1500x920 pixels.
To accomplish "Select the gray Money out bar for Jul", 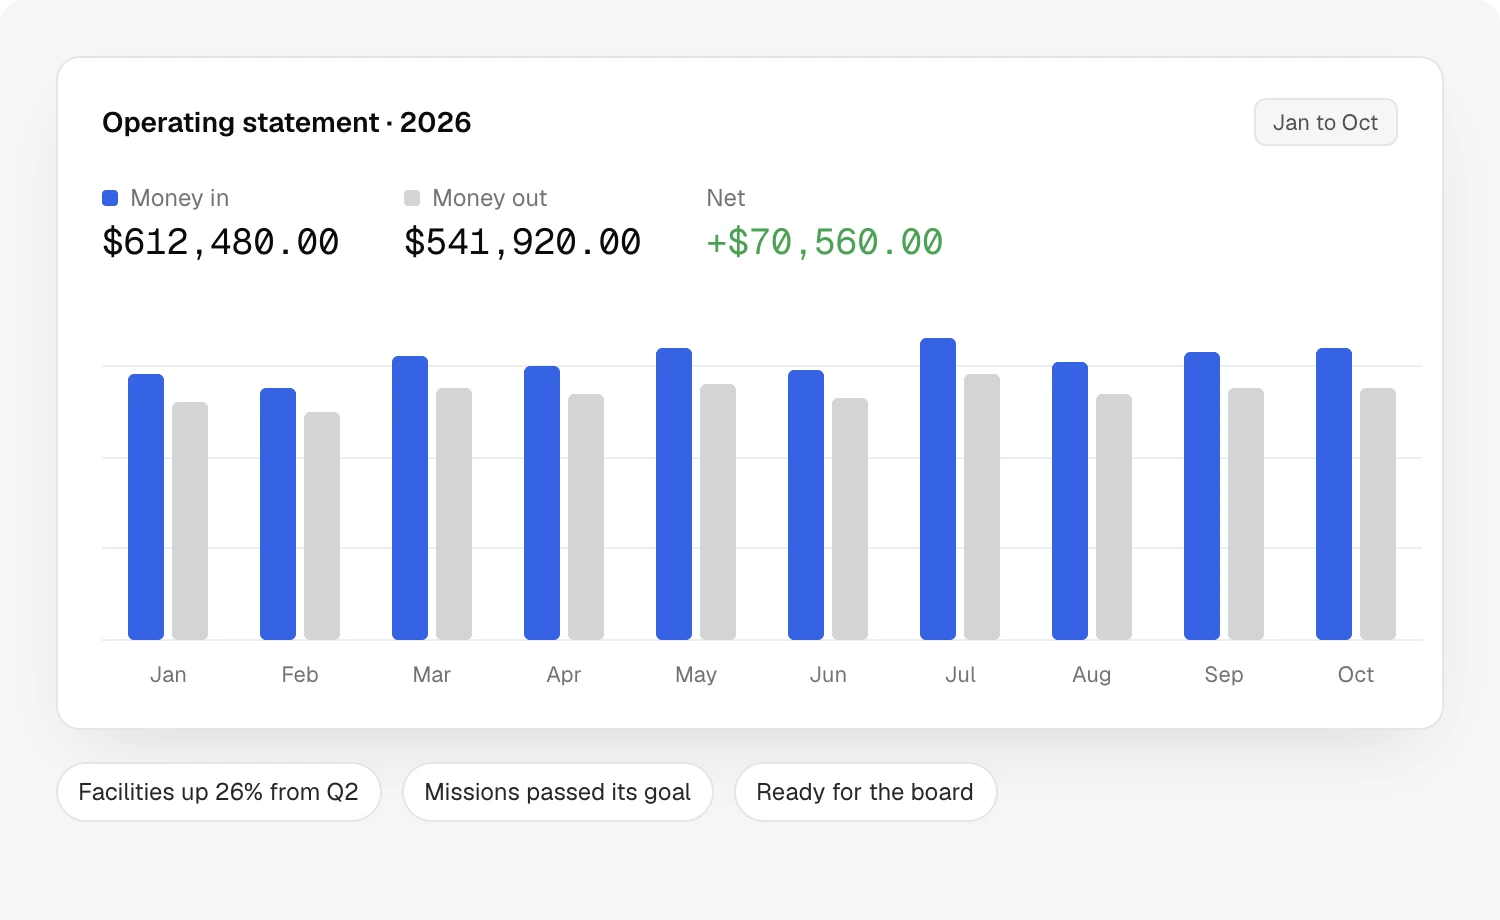I will click(982, 507).
